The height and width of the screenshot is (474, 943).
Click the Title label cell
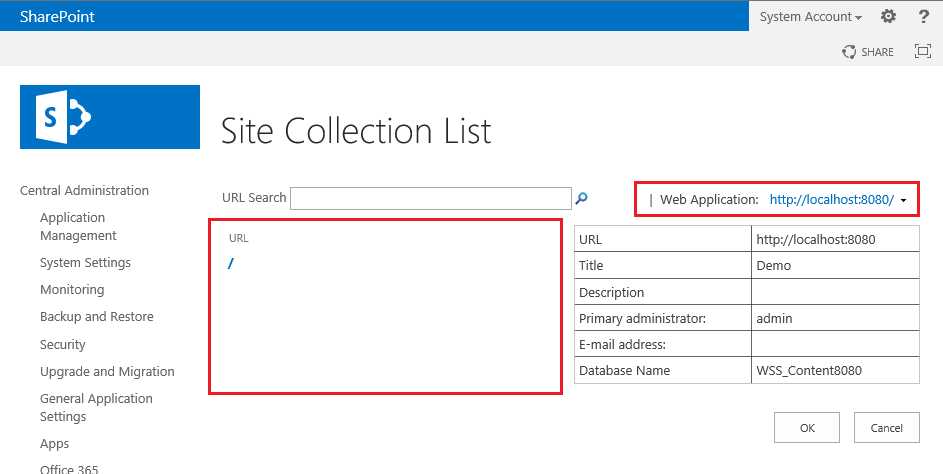pos(663,265)
